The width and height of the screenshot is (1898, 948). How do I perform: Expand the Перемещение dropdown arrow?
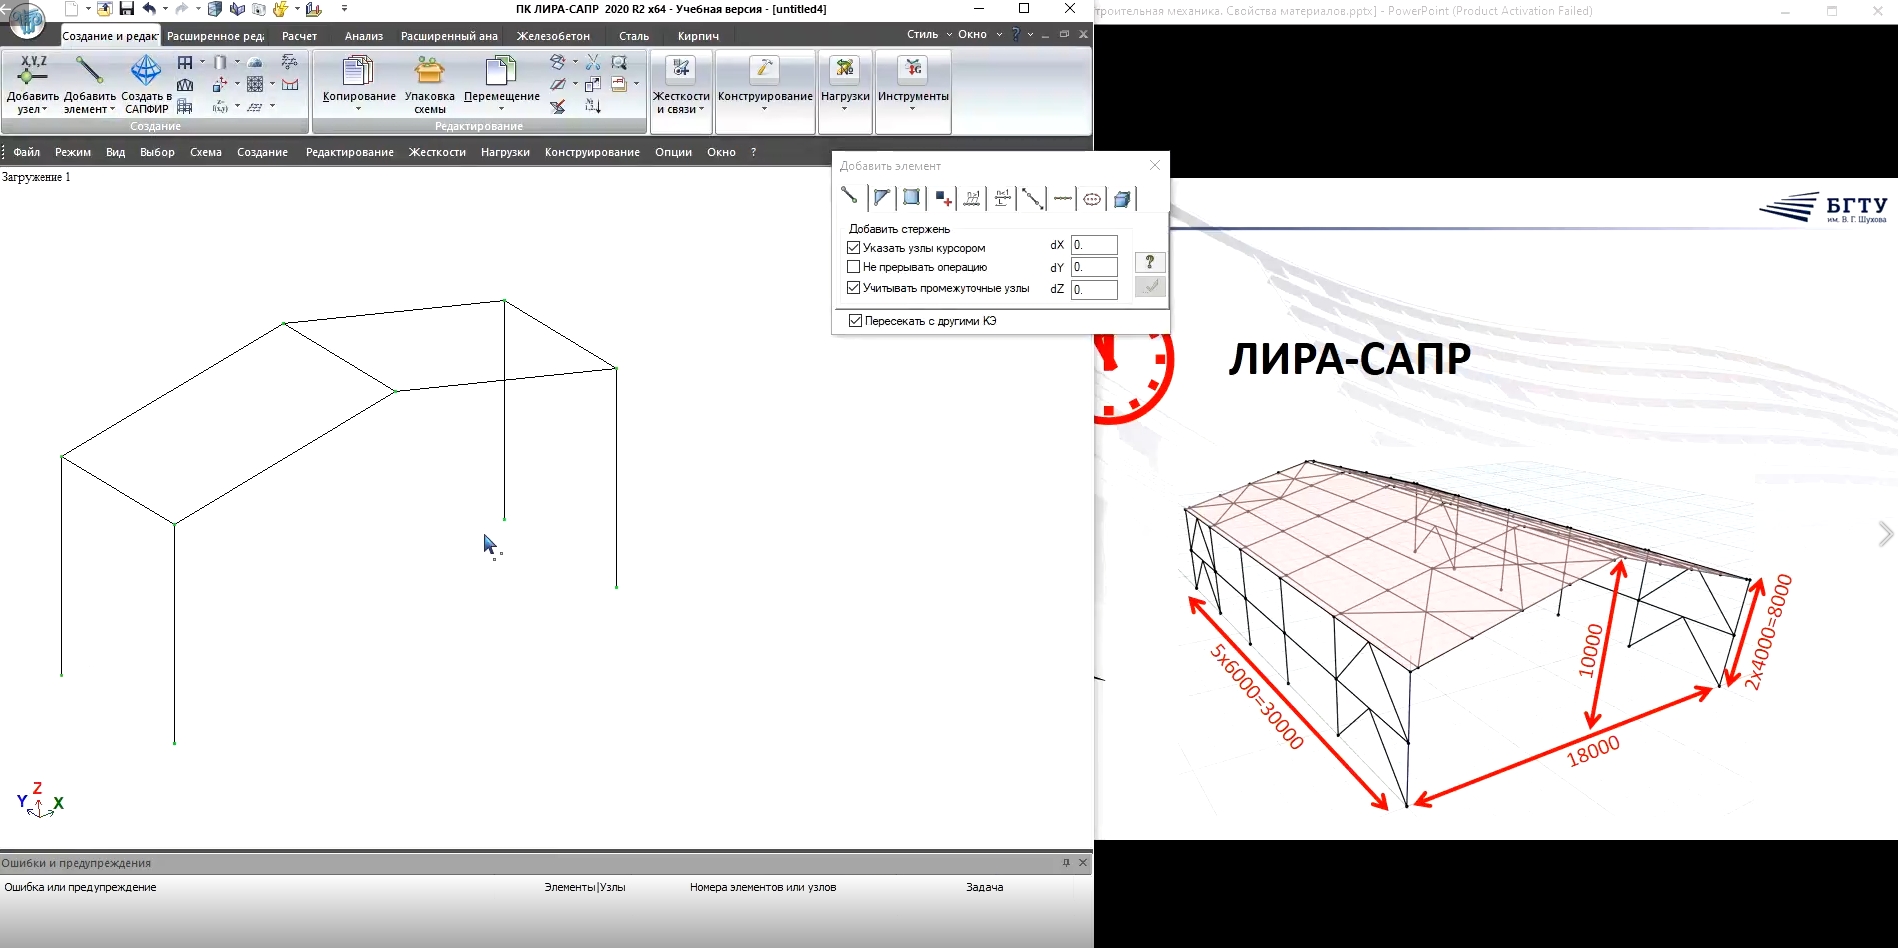click(x=501, y=108)
